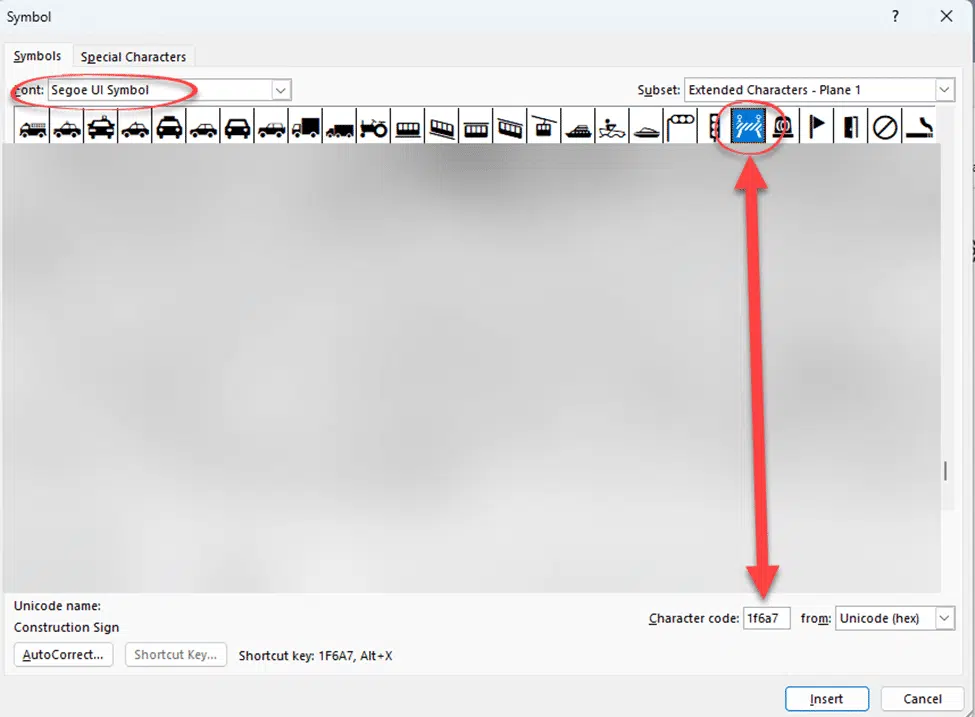This screenshot has height=717, width=975.
Task: Select the automobile side-view symbol
Action: [x=203, y=126]
